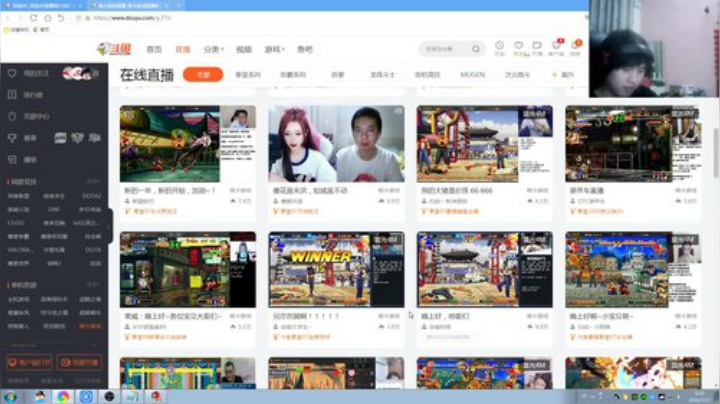Viewport: 720px width, 404px height.
Task: Click the avatars beside 我的关注 in sidebar
Action: pyautogui.click(x=78, y=73)
